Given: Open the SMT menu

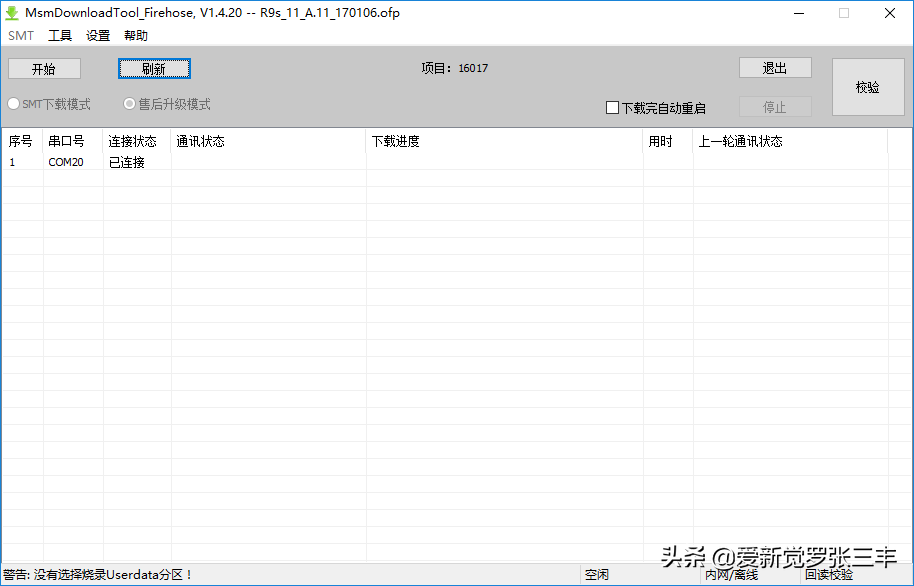Looking at the screenshot, I should click(21, 36).
